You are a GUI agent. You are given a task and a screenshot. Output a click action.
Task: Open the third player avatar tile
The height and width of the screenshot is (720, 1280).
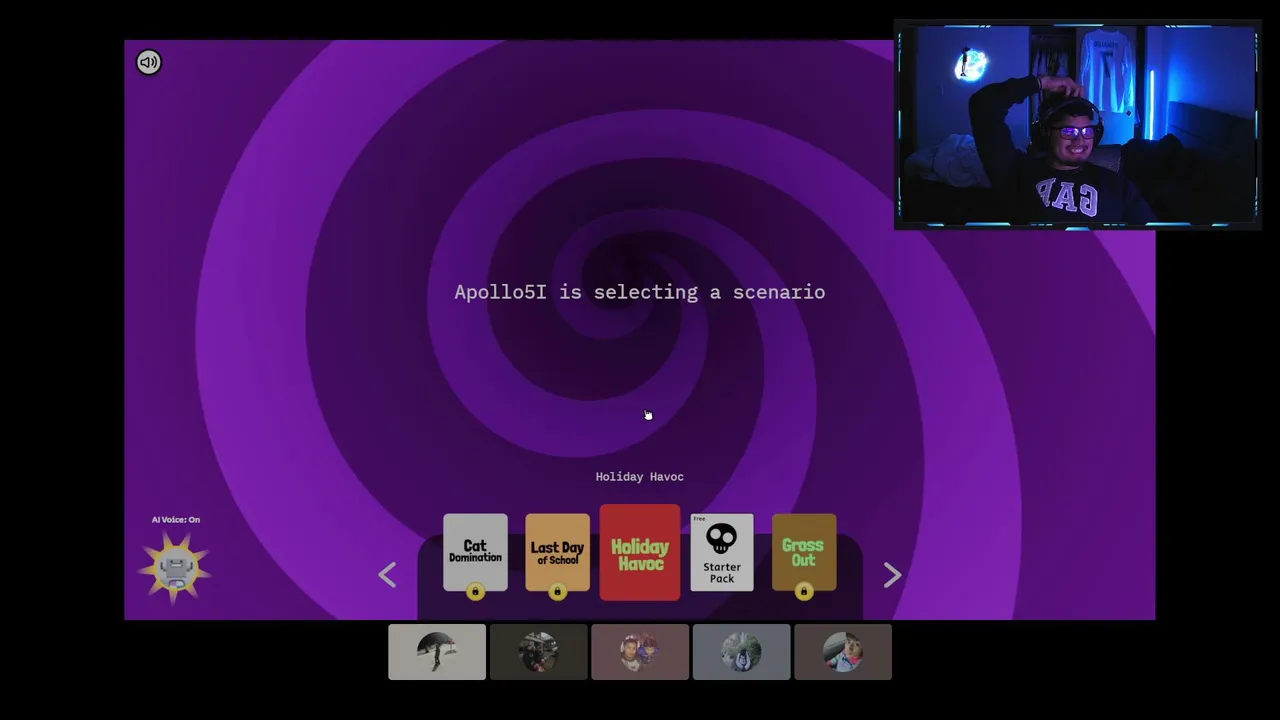coord(640,652)
